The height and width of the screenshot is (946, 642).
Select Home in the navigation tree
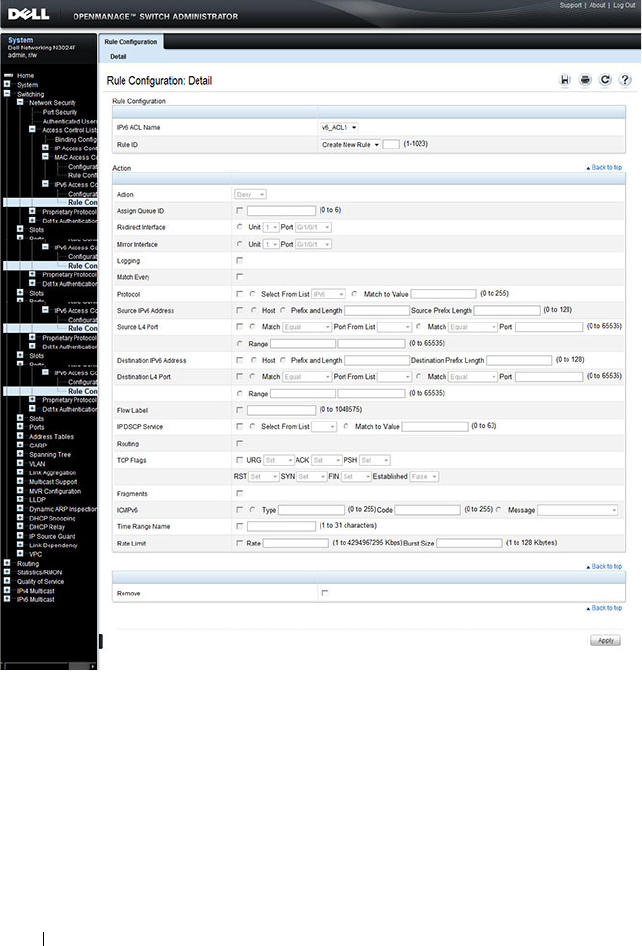coord(25,75)
